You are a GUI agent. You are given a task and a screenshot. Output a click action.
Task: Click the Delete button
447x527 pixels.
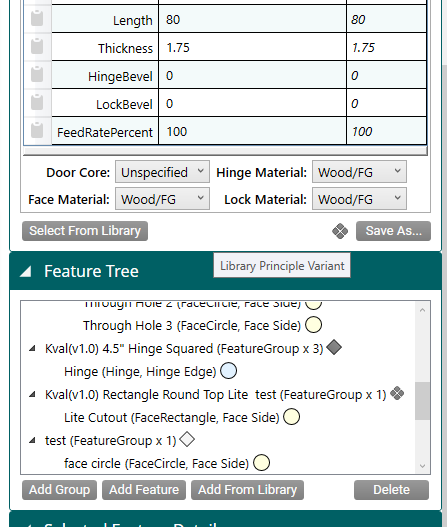coord(391,490)
